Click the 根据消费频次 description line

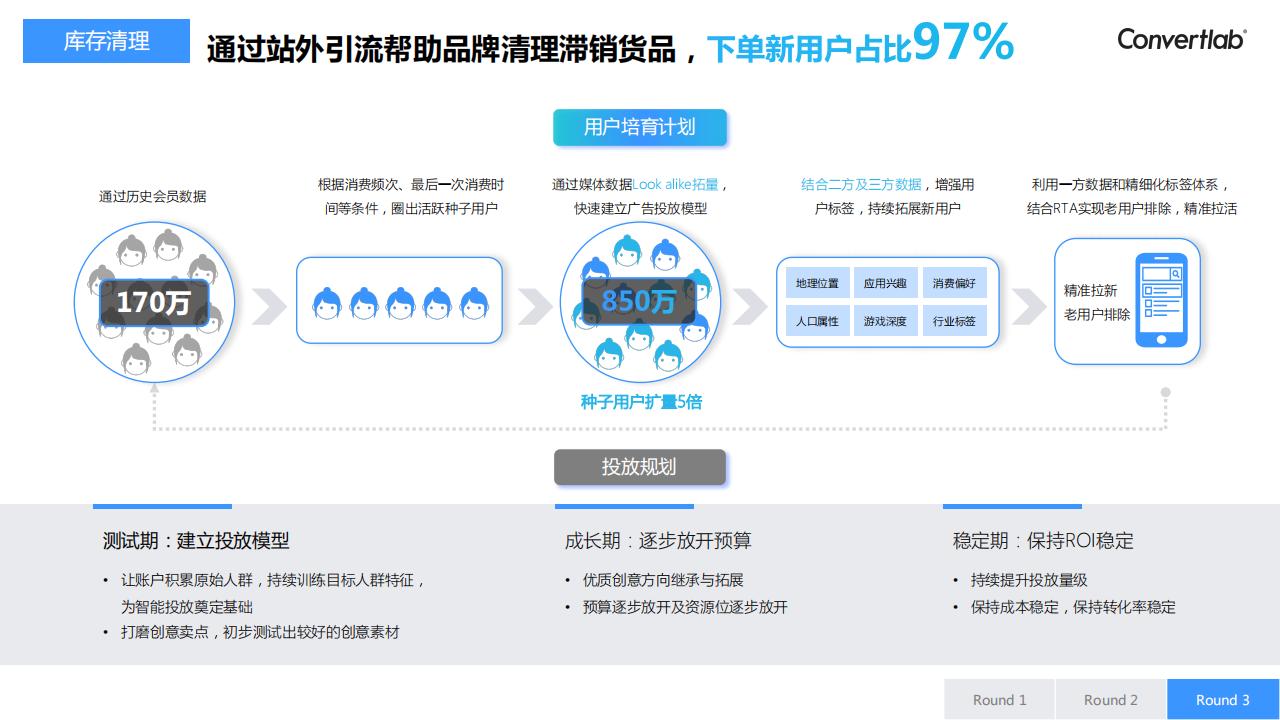coord(411,184)
